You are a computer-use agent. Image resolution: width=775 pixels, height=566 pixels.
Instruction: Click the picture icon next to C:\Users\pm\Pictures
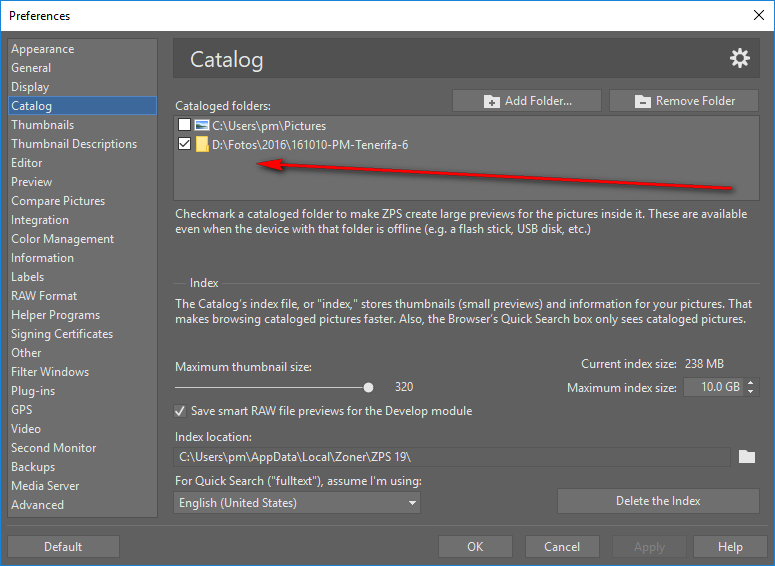(202, 125)
